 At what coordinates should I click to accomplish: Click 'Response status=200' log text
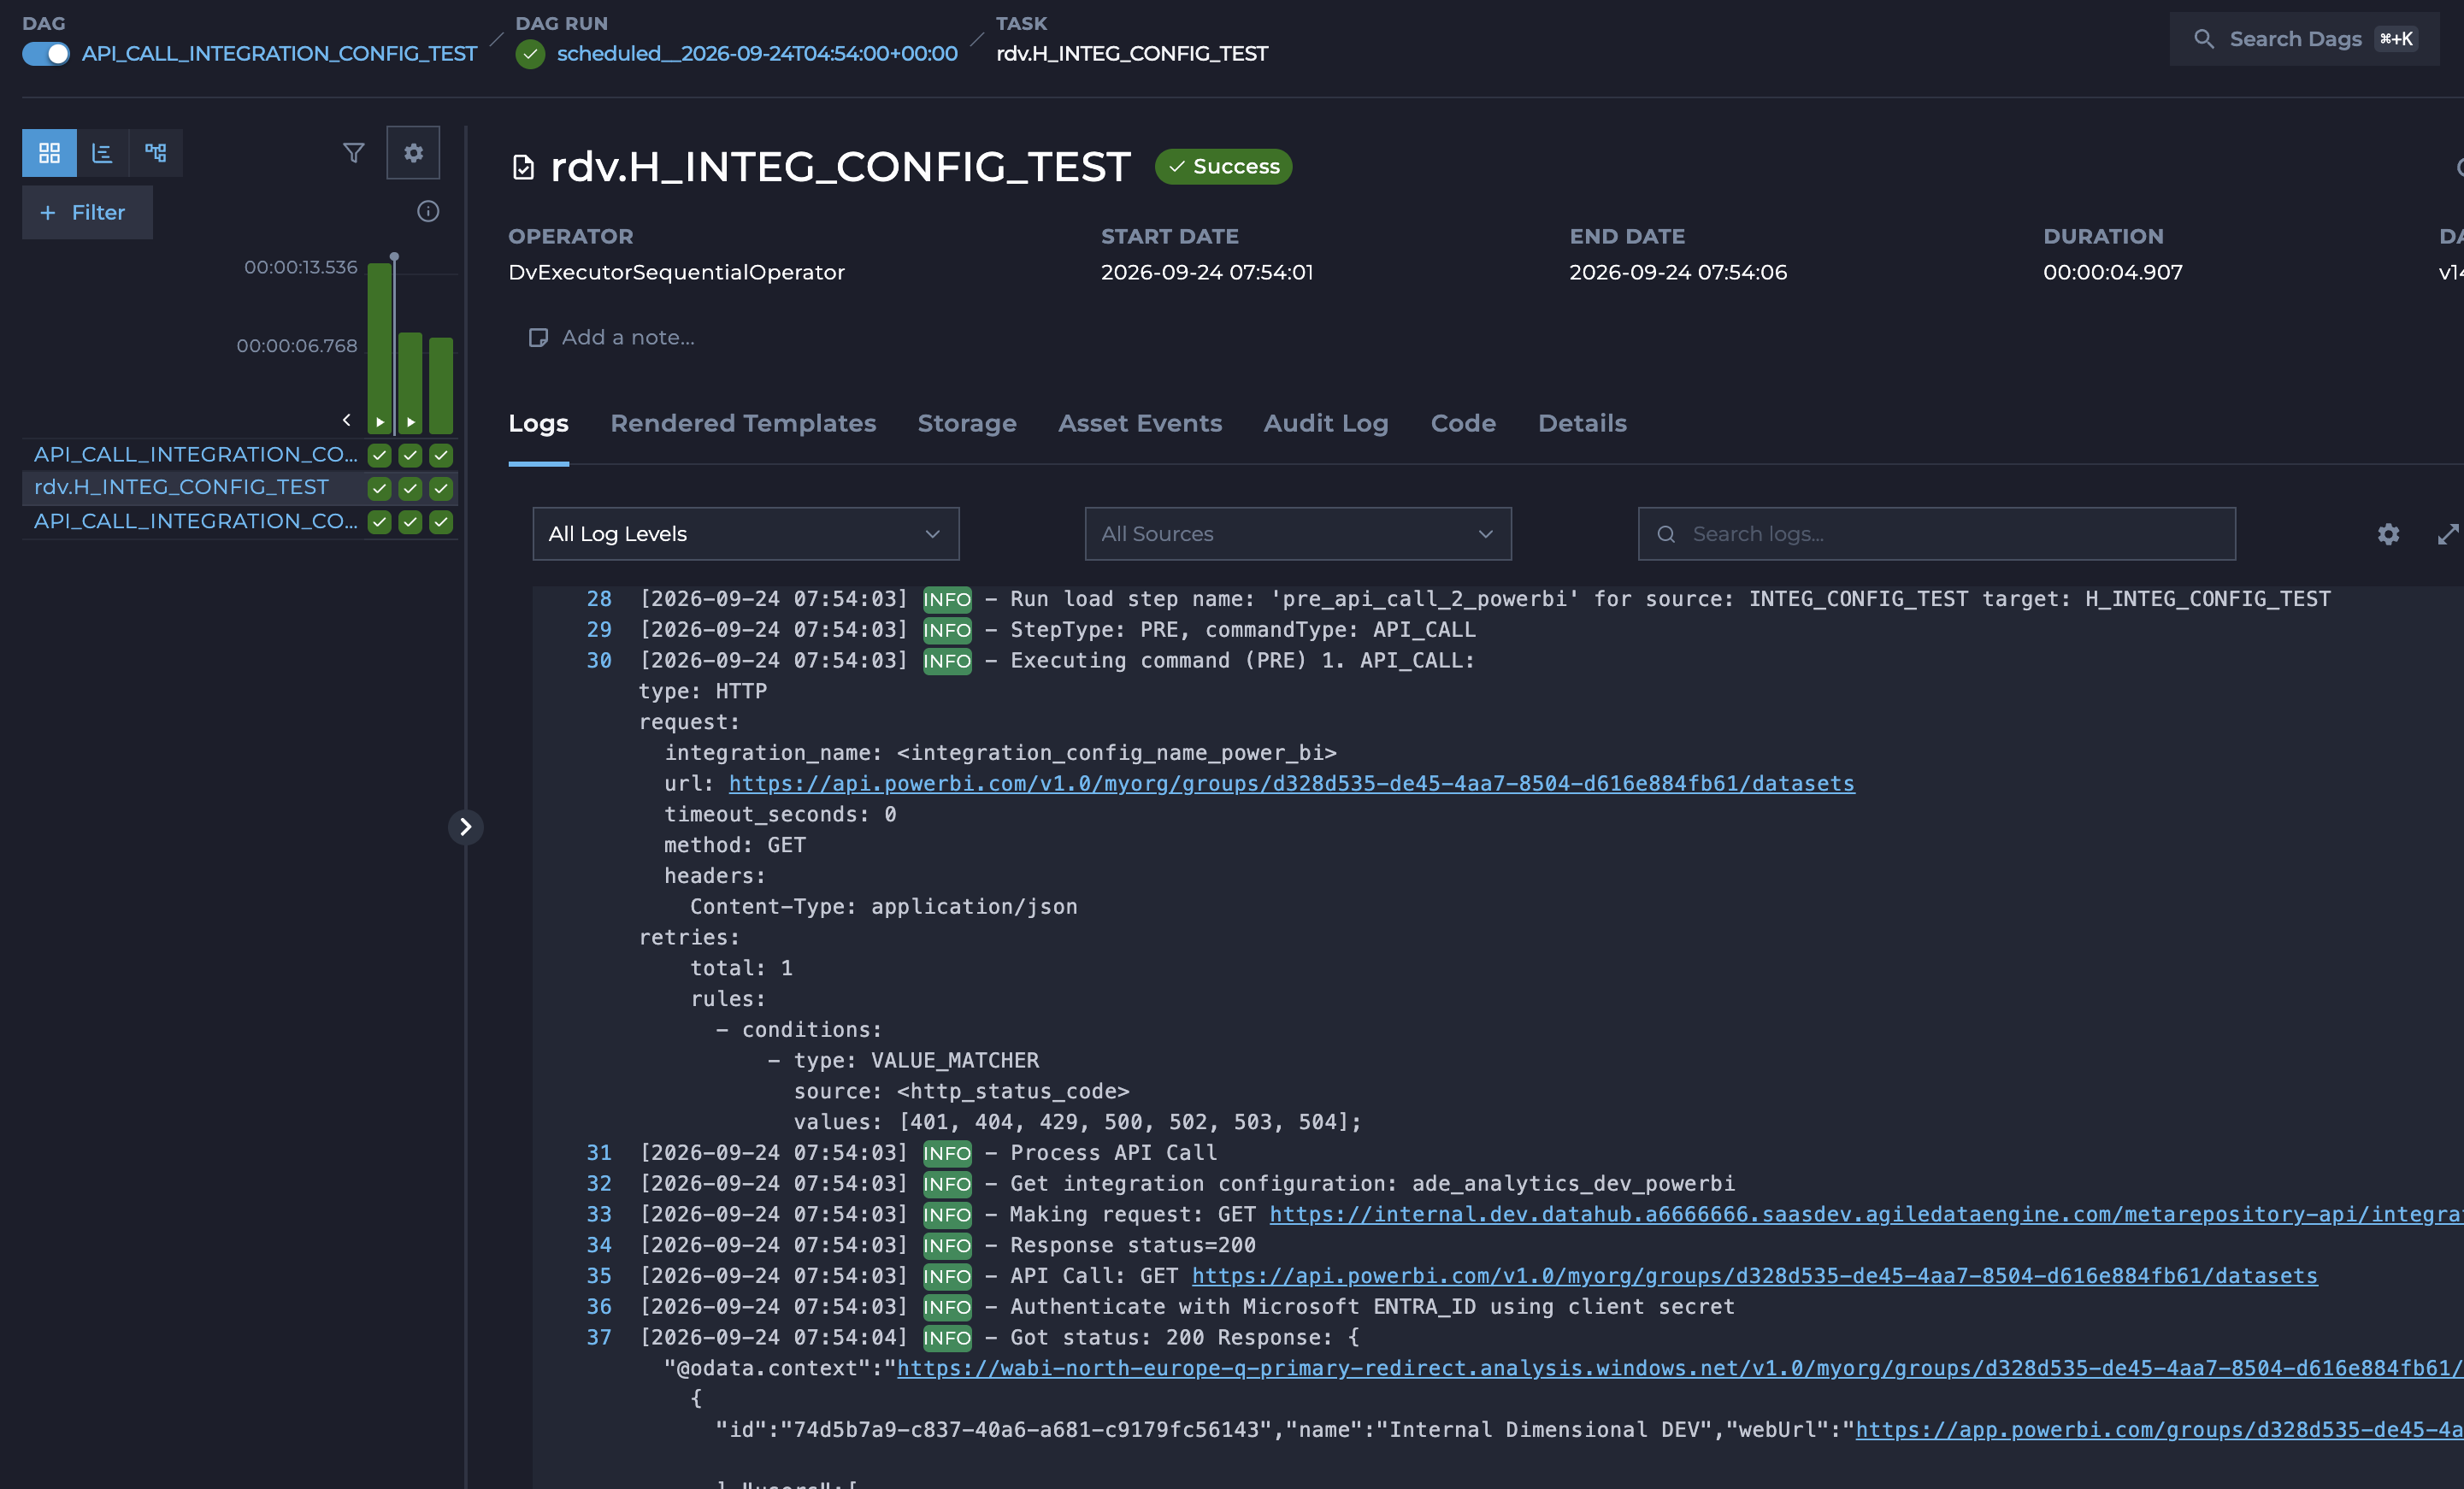coord(1132,1245)
